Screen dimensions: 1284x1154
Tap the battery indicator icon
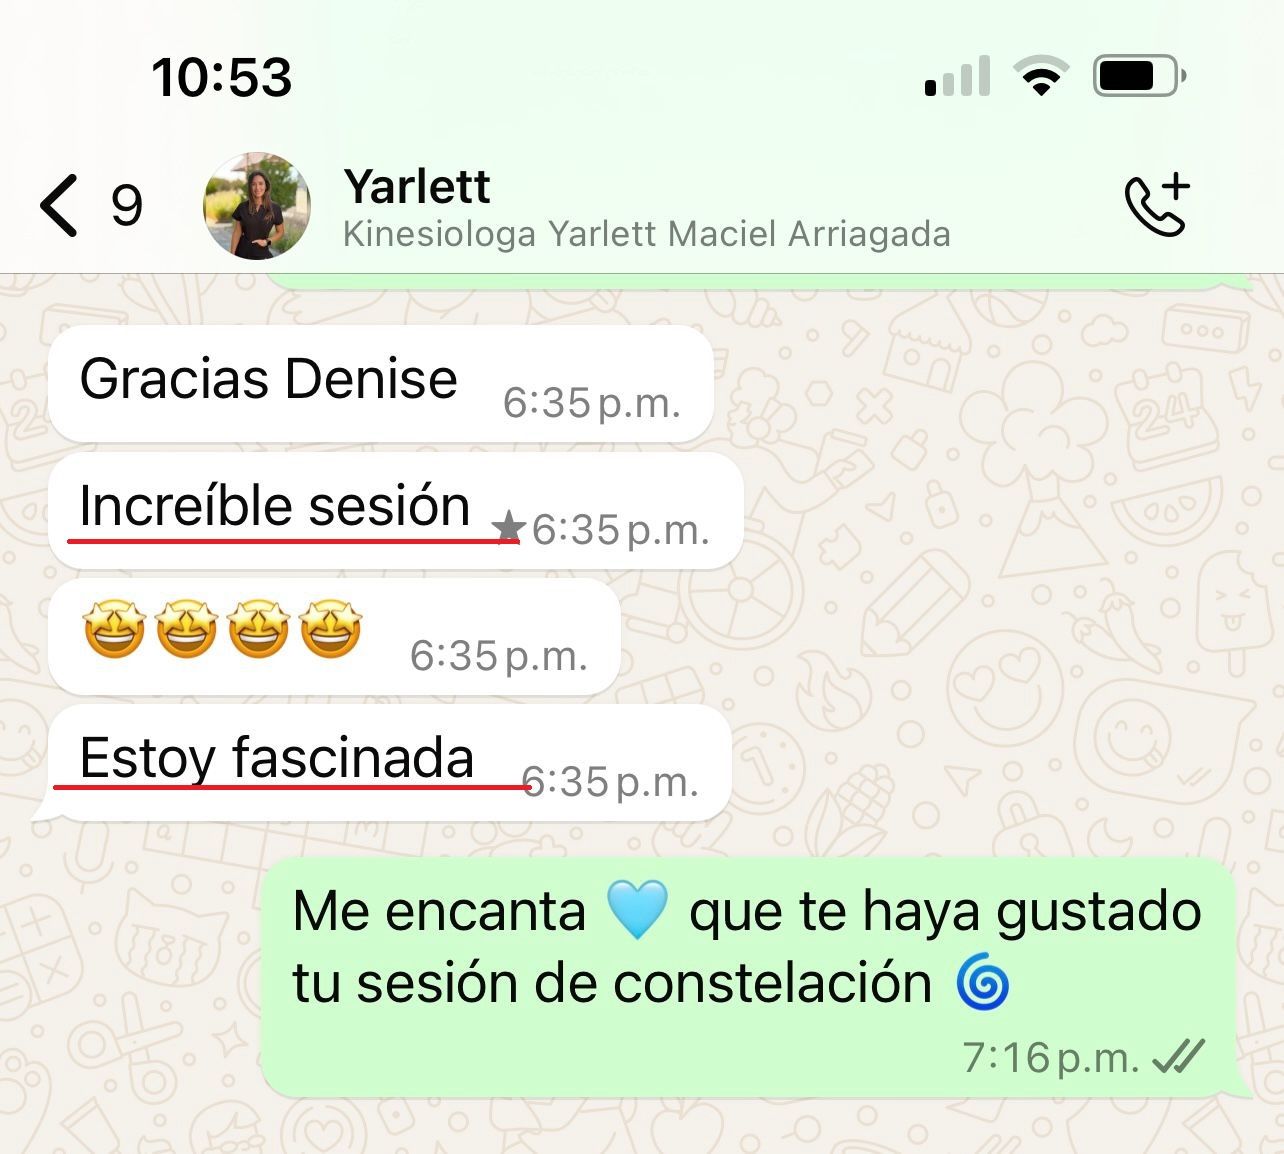click(1141, 76)
